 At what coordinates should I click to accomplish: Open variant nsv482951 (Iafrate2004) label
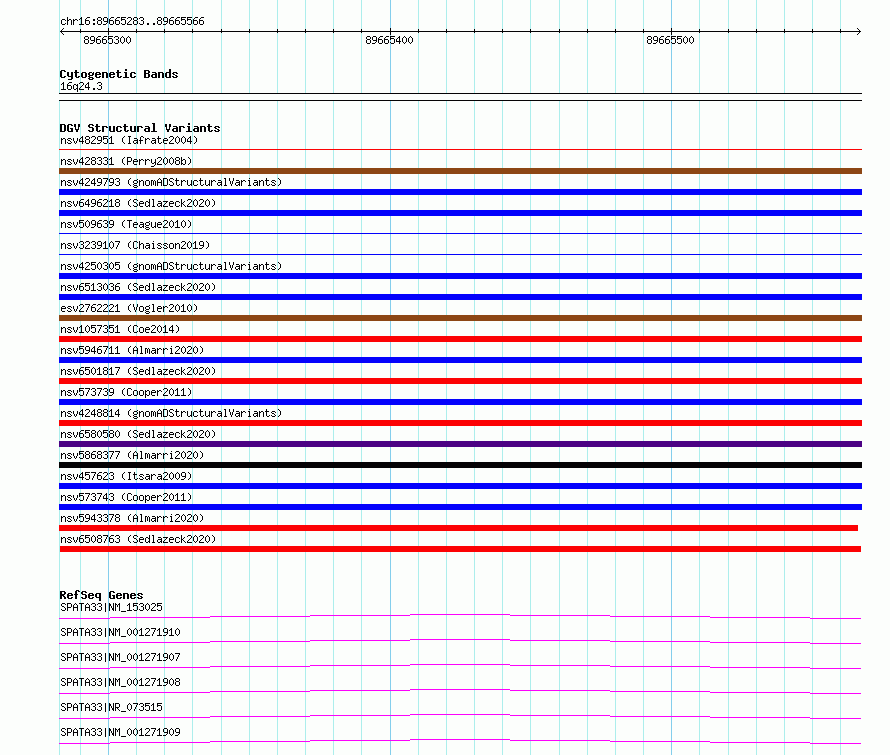pyautogui.click(x=129, y=140)
